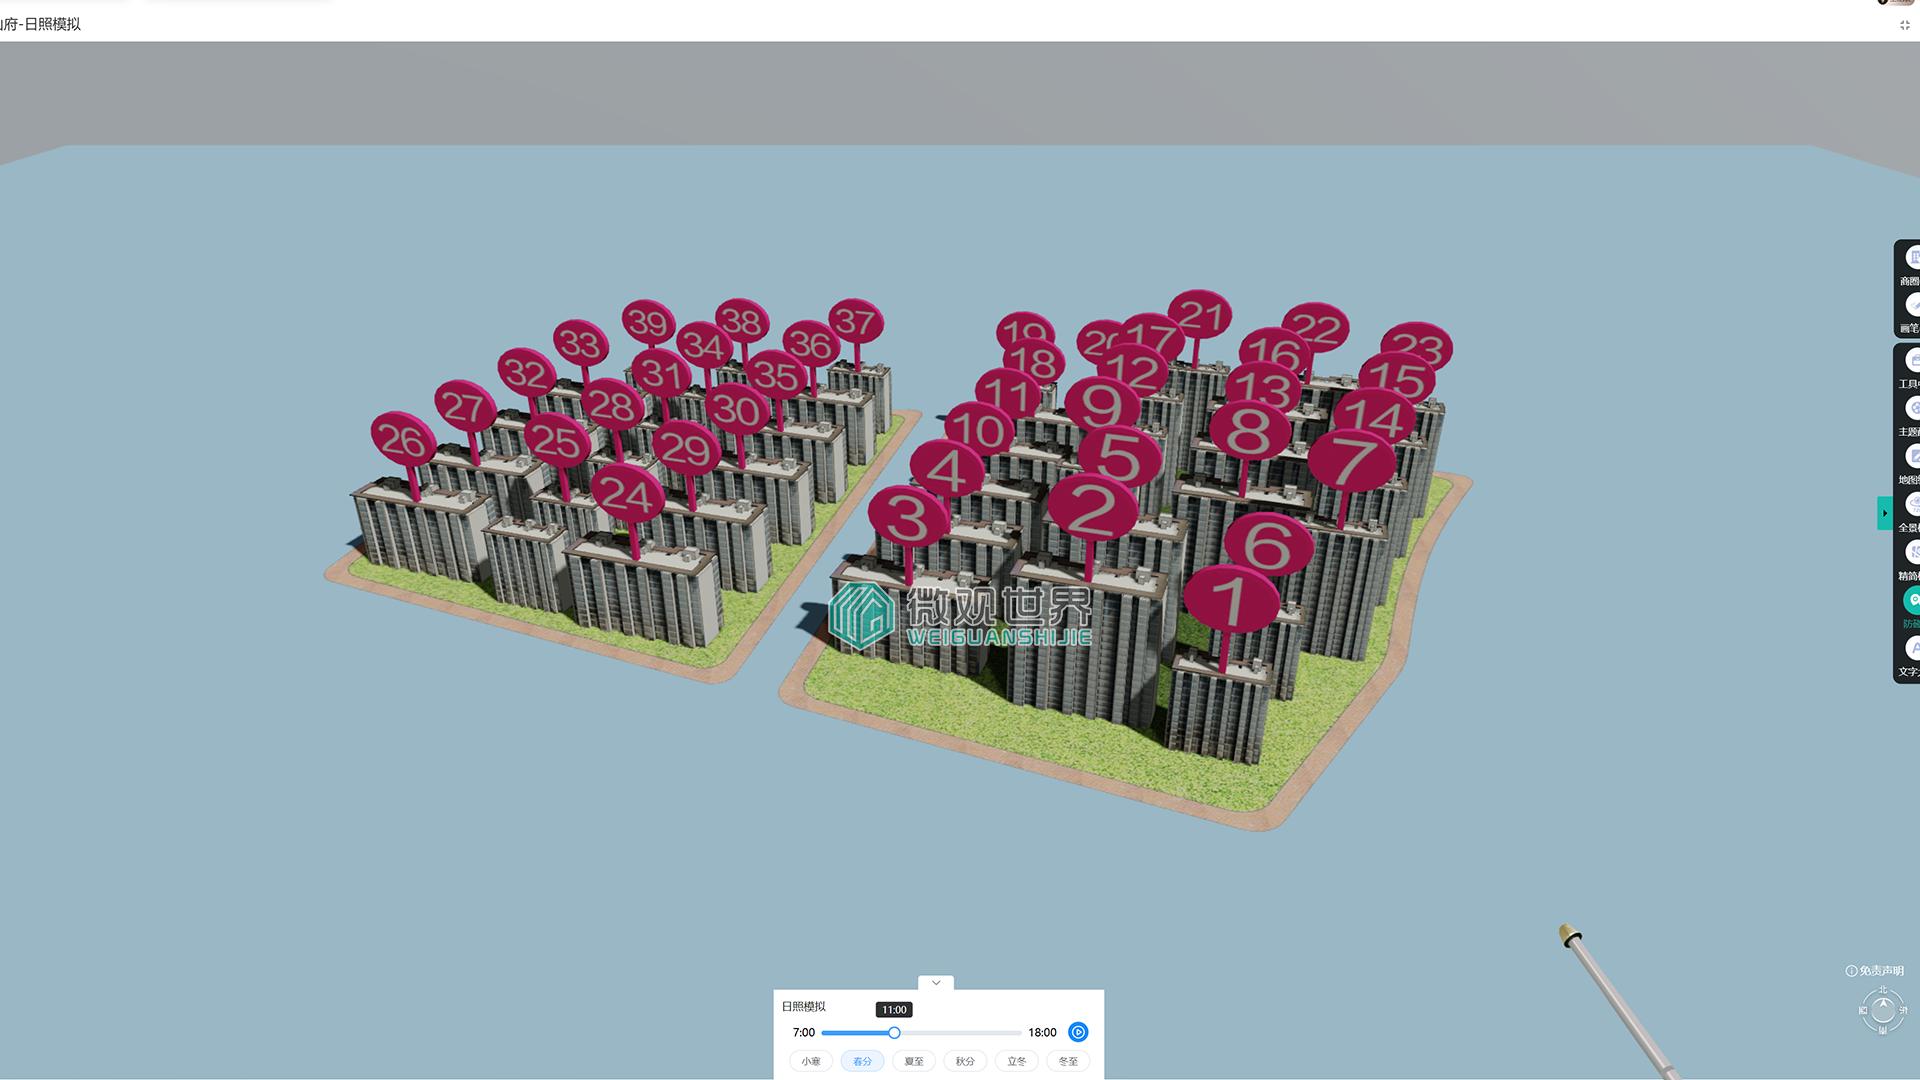Play the sunlight simulation animation
Screen dimensions: 1920x1080
pyautogui.click(x=1078, y=1032)
